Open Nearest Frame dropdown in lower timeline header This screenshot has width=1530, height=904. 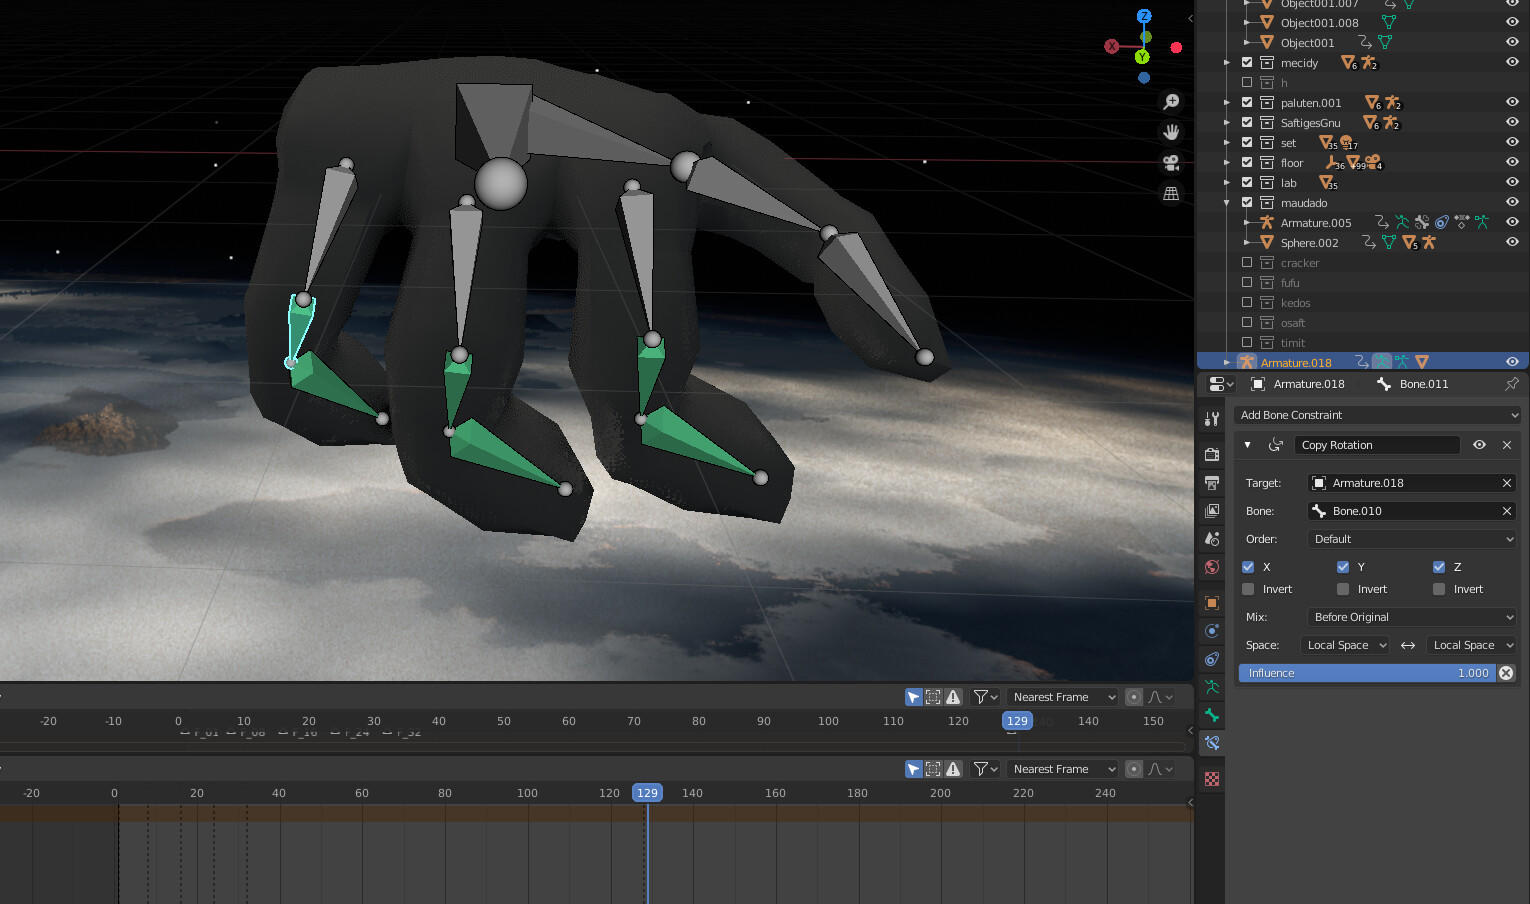point(1063,769)
